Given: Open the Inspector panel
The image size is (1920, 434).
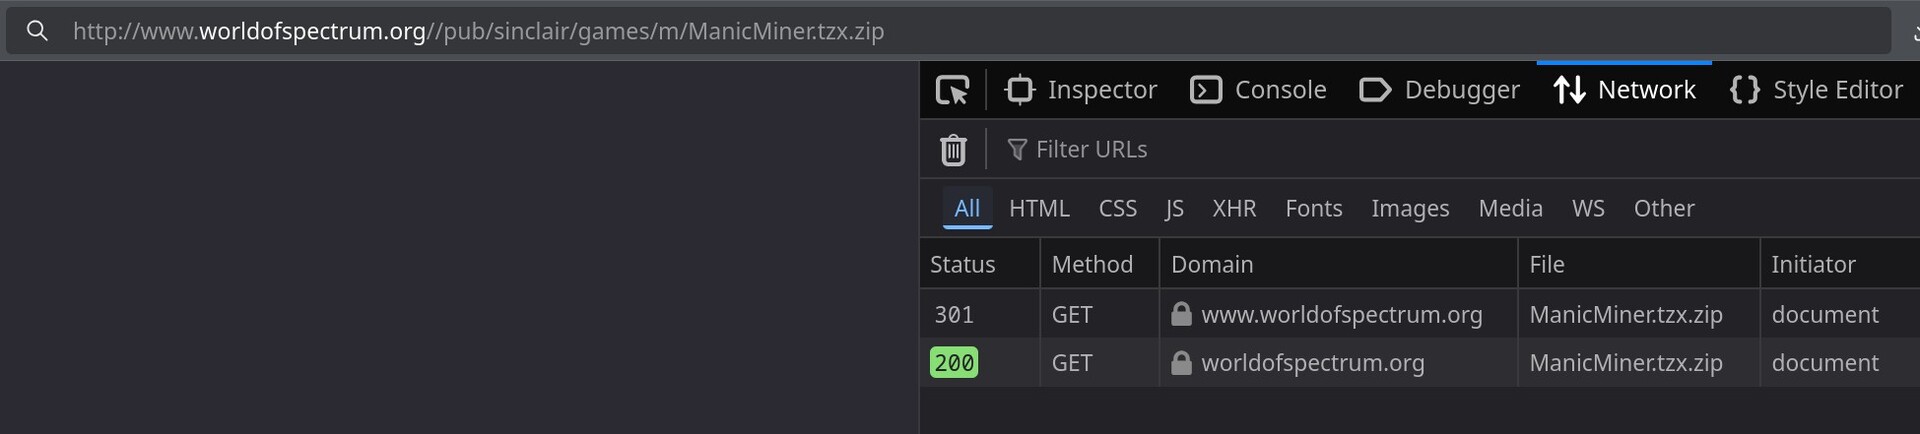Looking at the screenshot, I should tap(1081, 90).
